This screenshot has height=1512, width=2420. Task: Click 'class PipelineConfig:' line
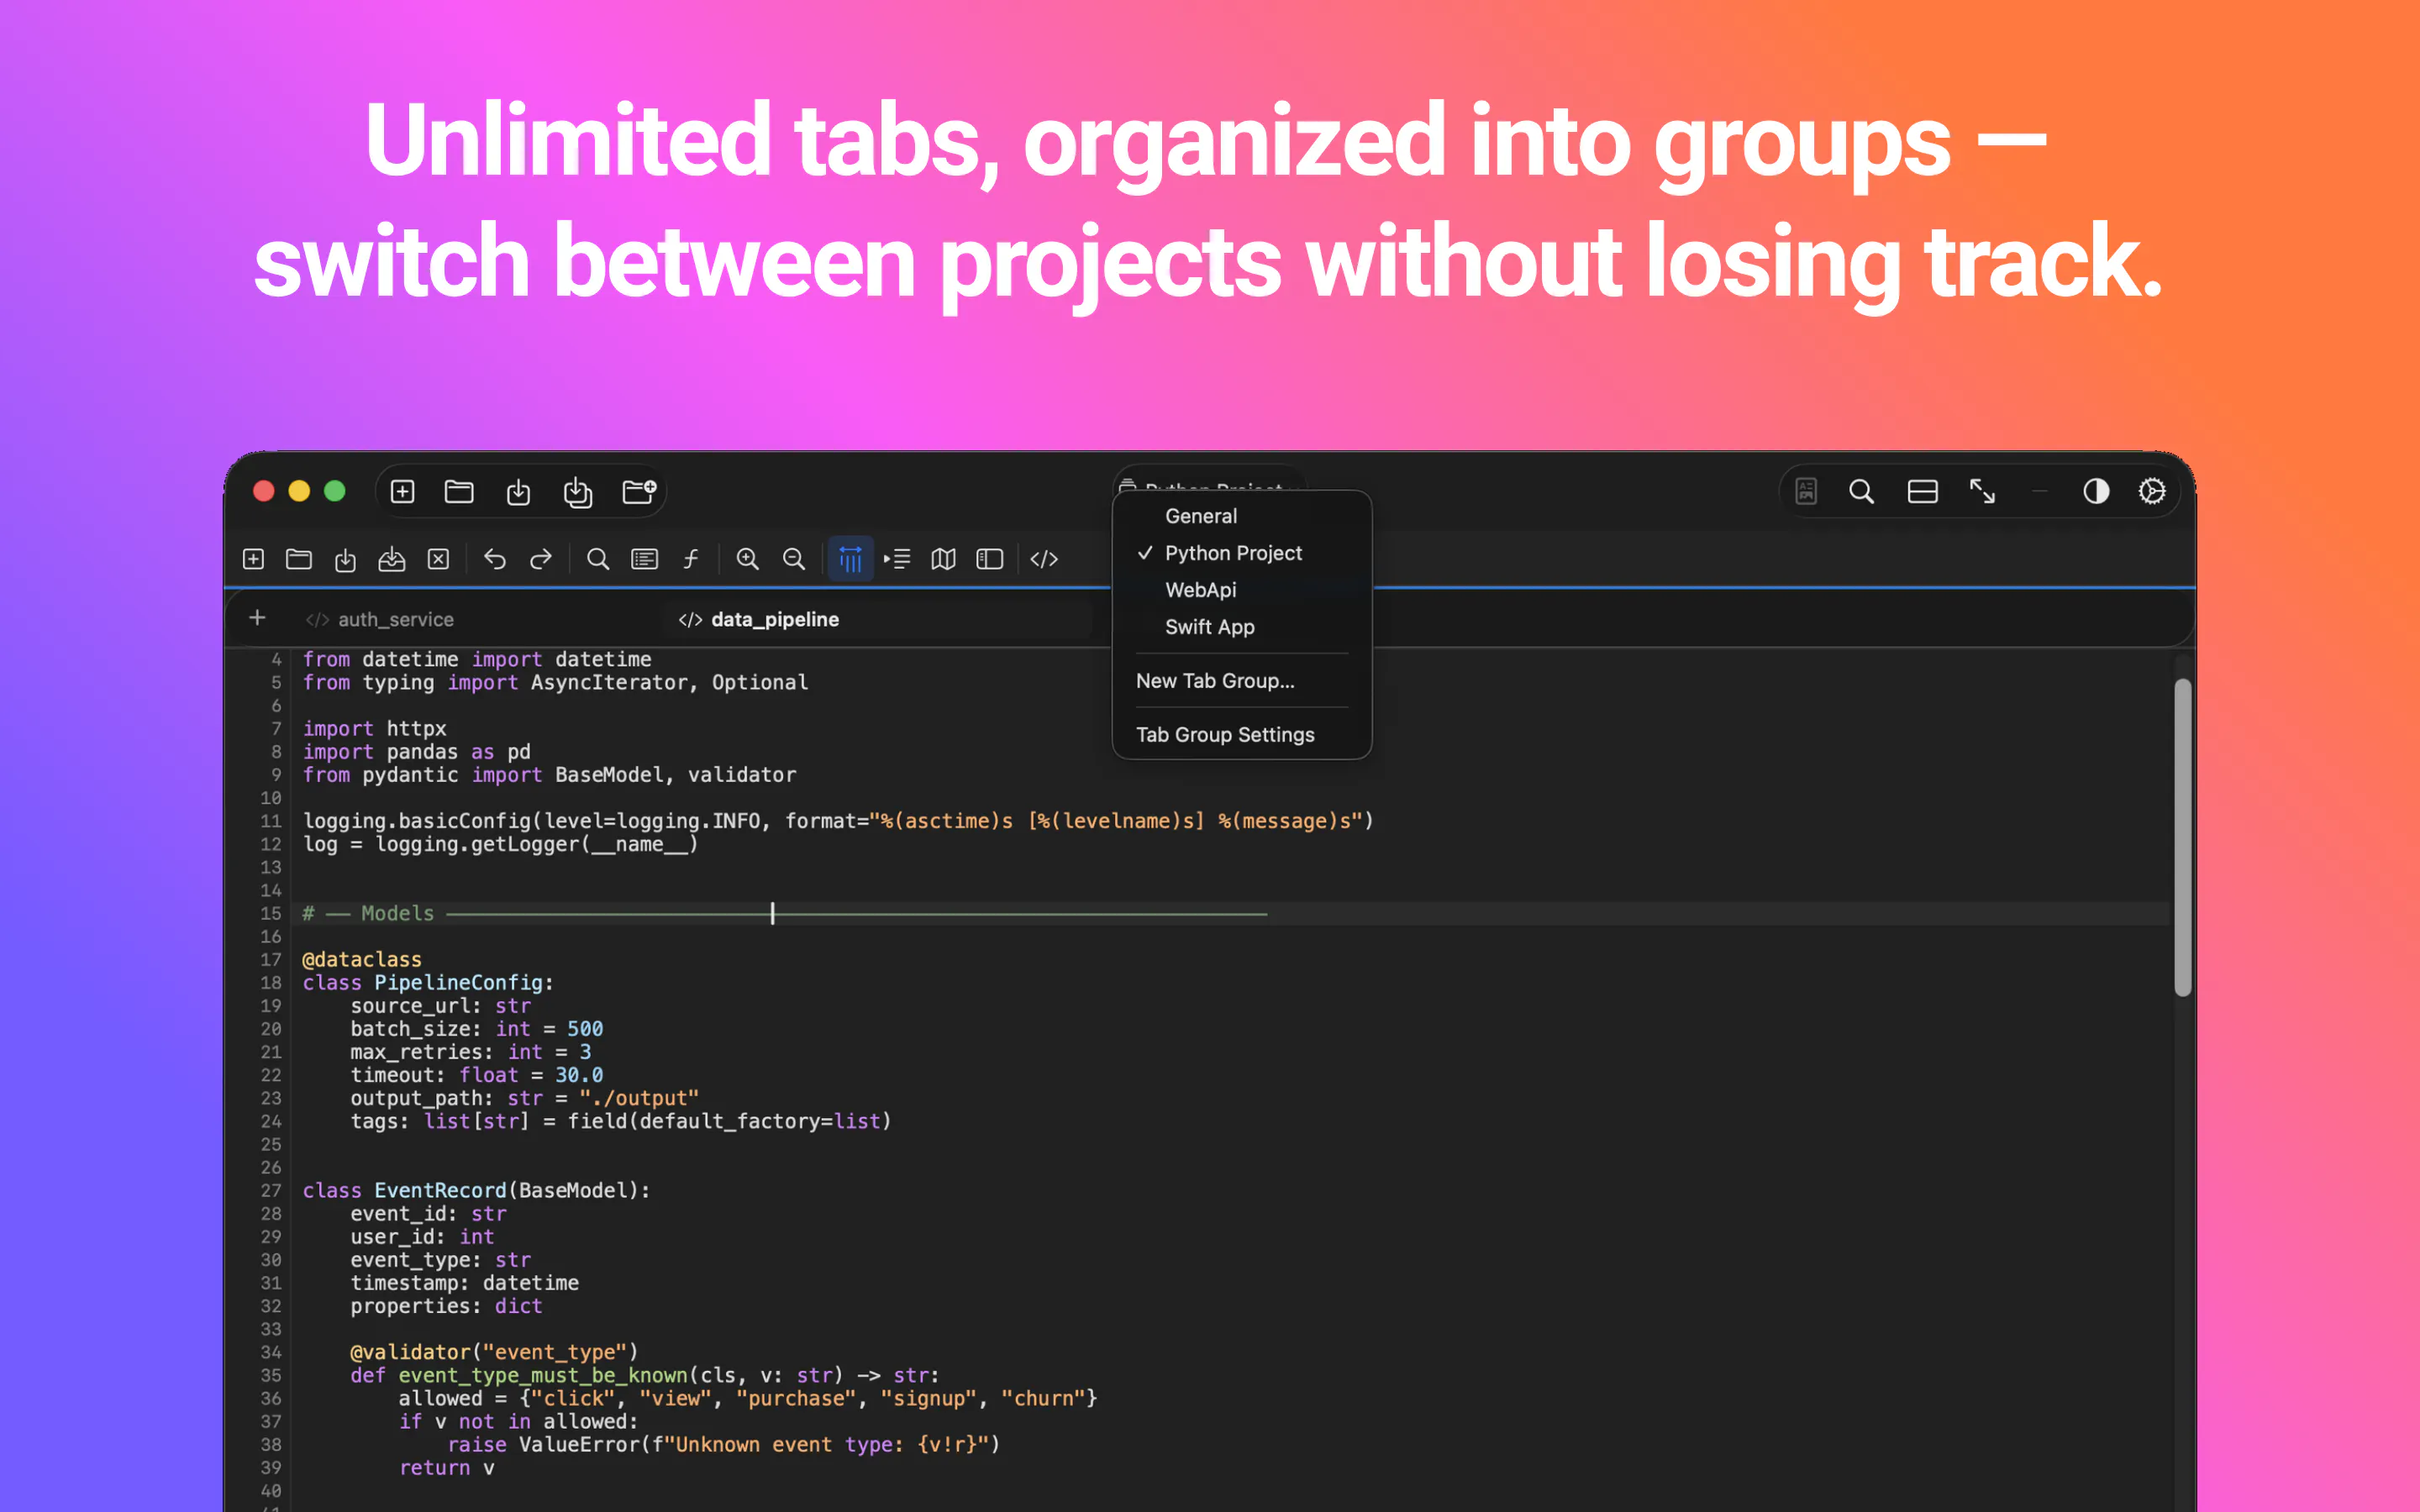(428, 983)
